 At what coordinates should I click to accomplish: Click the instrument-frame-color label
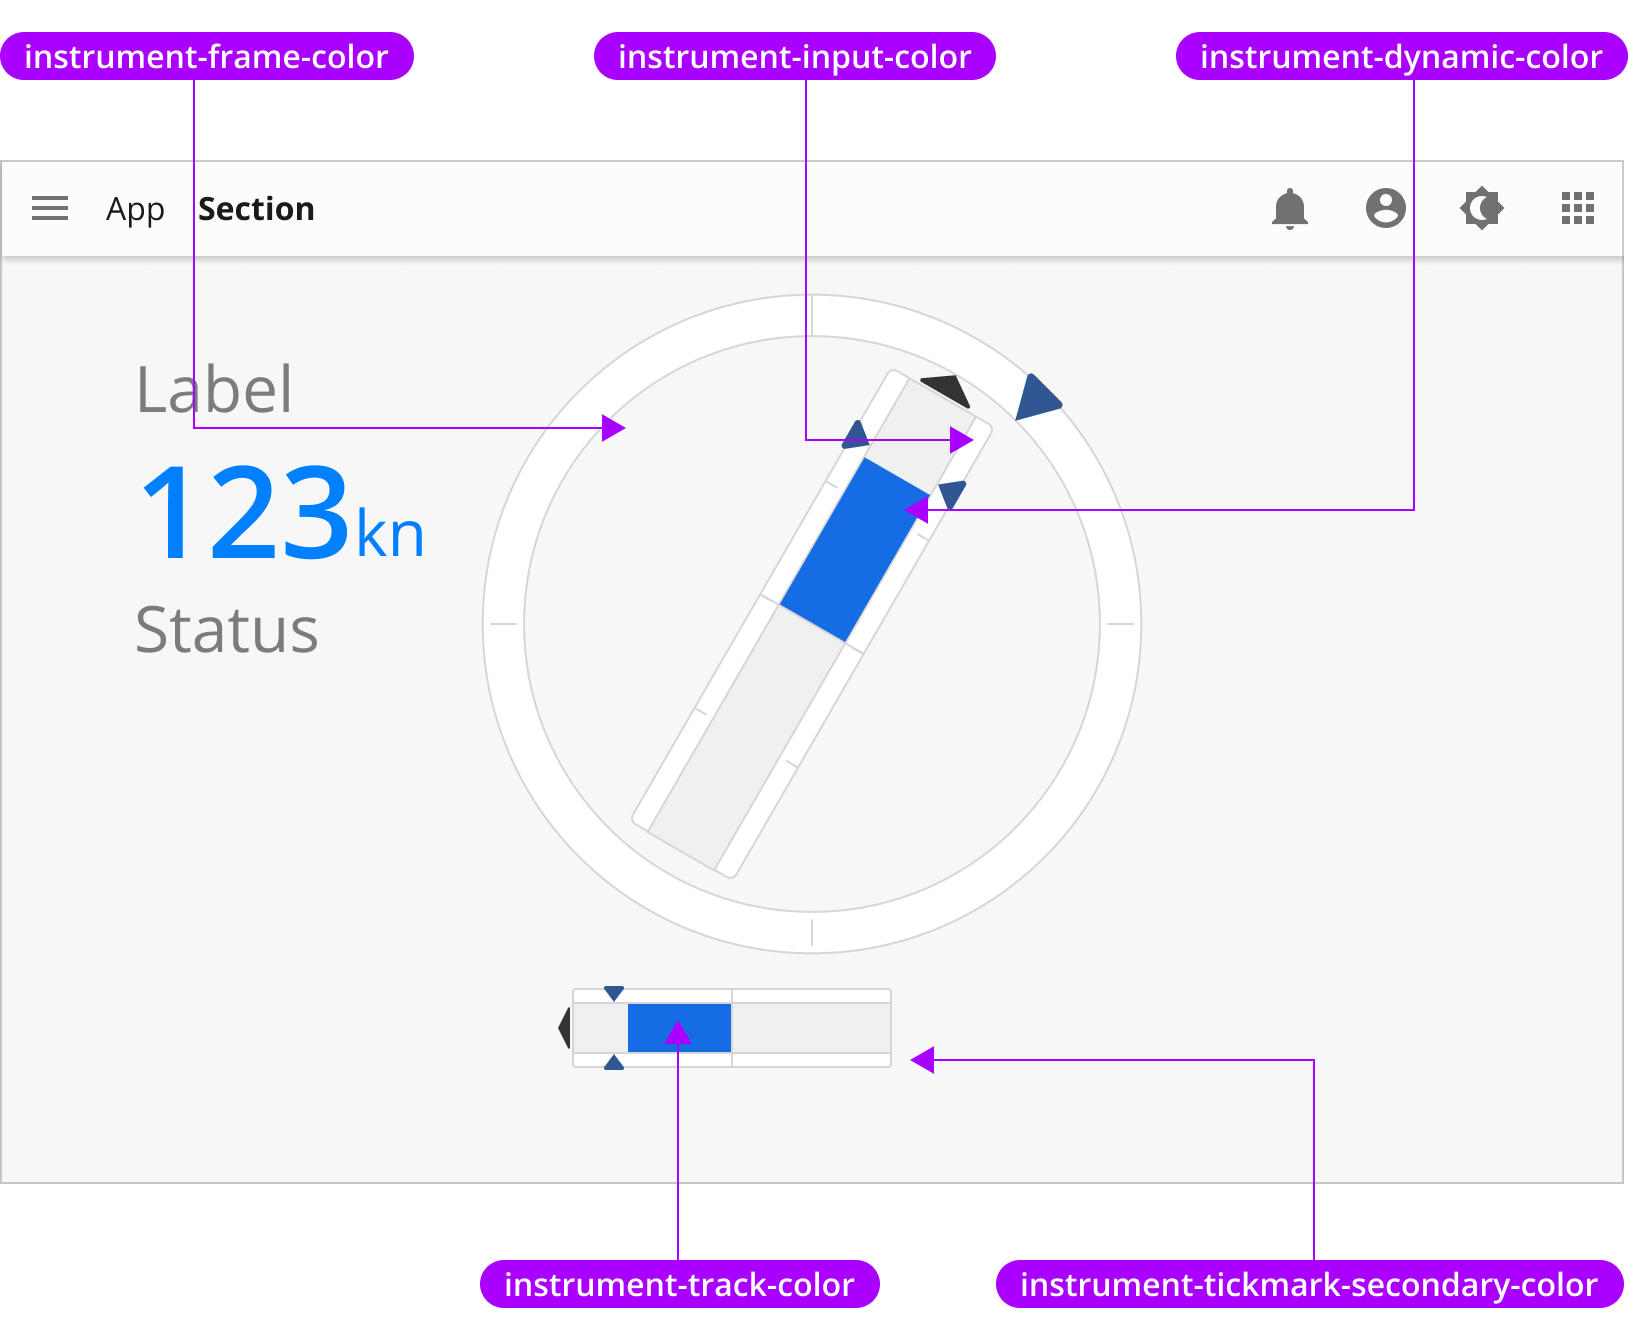(206, 56)
